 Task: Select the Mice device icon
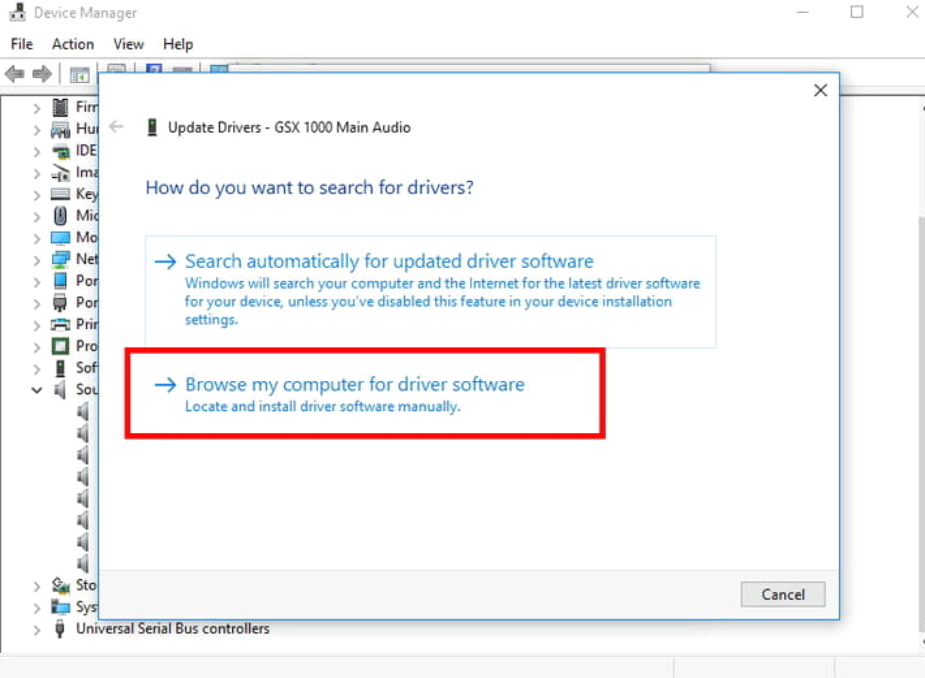tap(60, 215)
